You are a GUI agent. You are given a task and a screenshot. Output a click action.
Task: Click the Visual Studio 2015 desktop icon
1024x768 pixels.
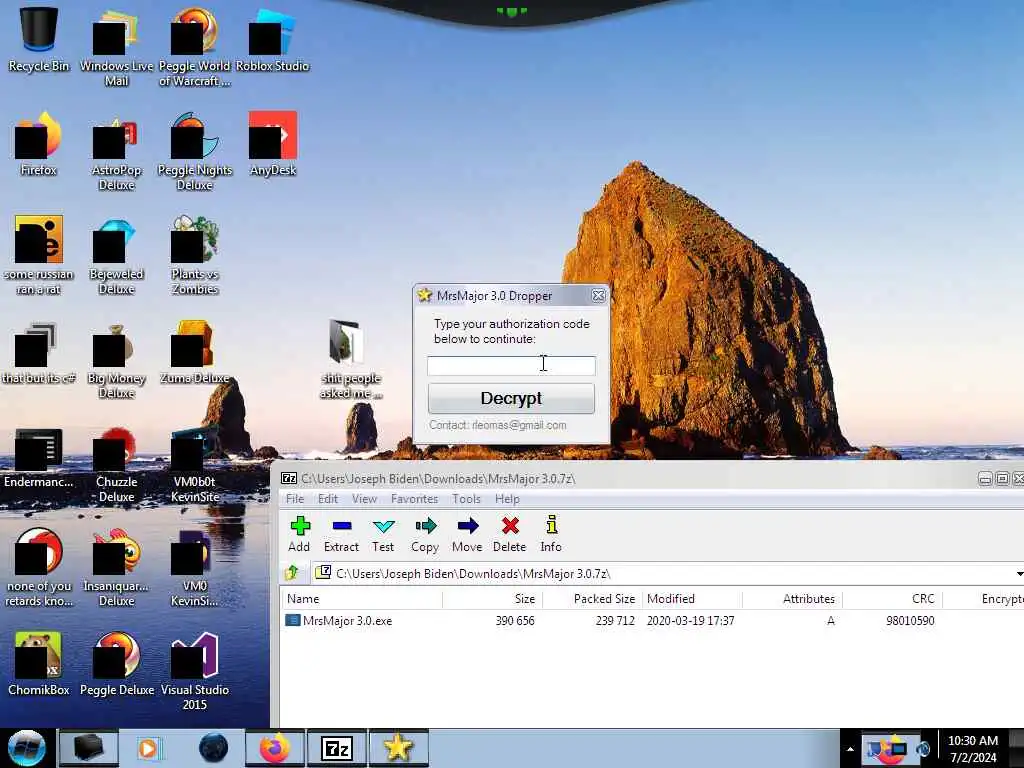(195, 671)
